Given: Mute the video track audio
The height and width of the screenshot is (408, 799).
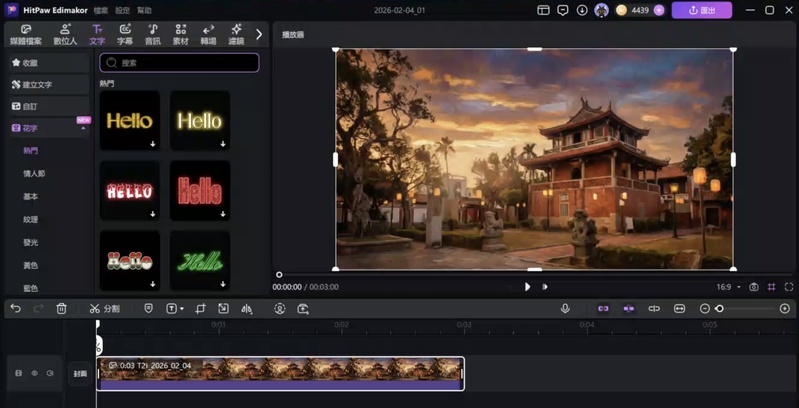Looking at the screenshot, I should click(50, 374).
